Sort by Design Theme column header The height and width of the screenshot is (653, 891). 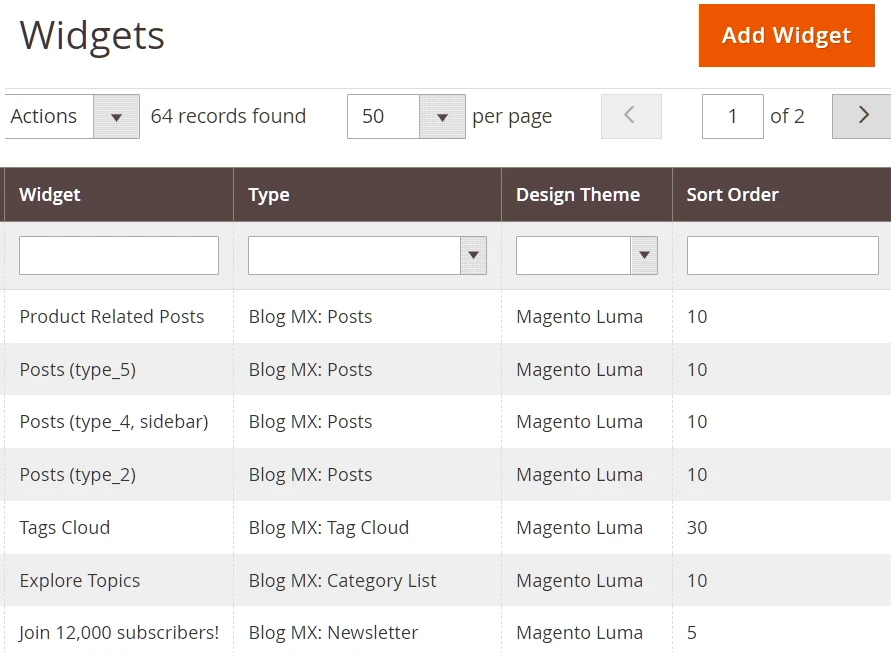[x=578, y=195]
